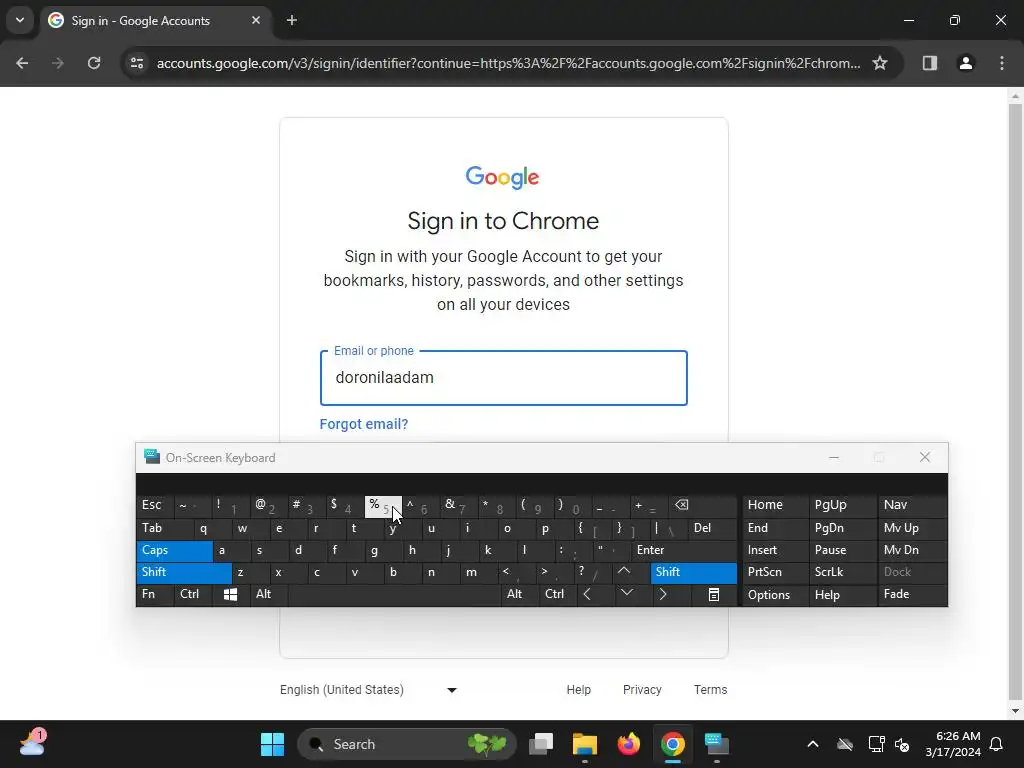Open Chrome three-dot menu

1002,63
